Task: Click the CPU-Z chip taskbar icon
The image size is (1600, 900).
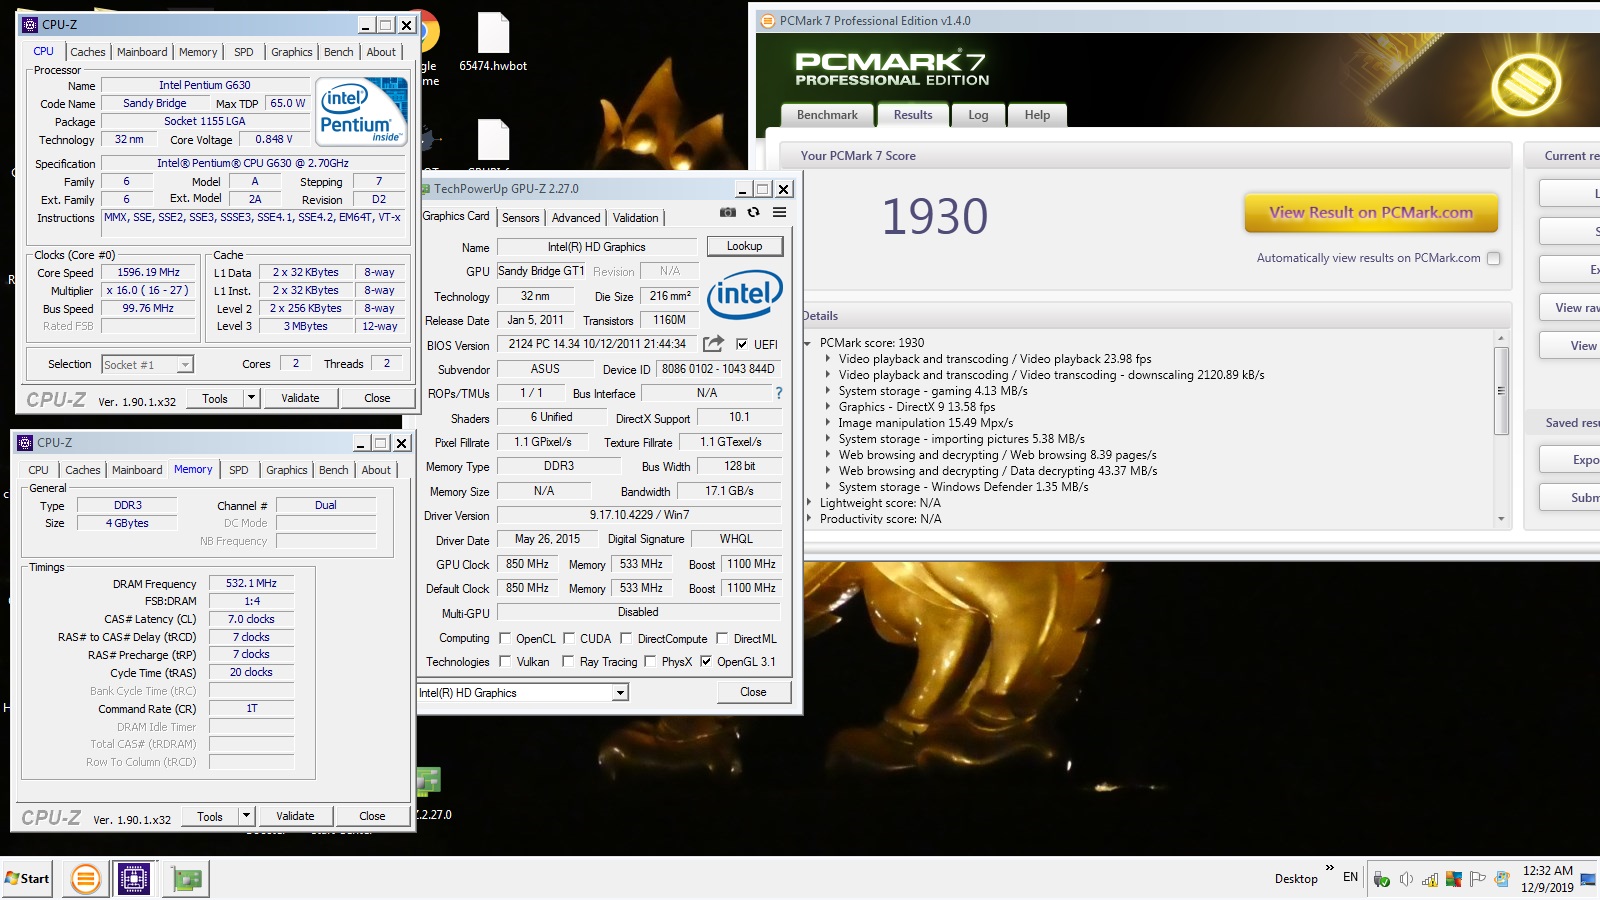Action: click(x=133, y=879)
